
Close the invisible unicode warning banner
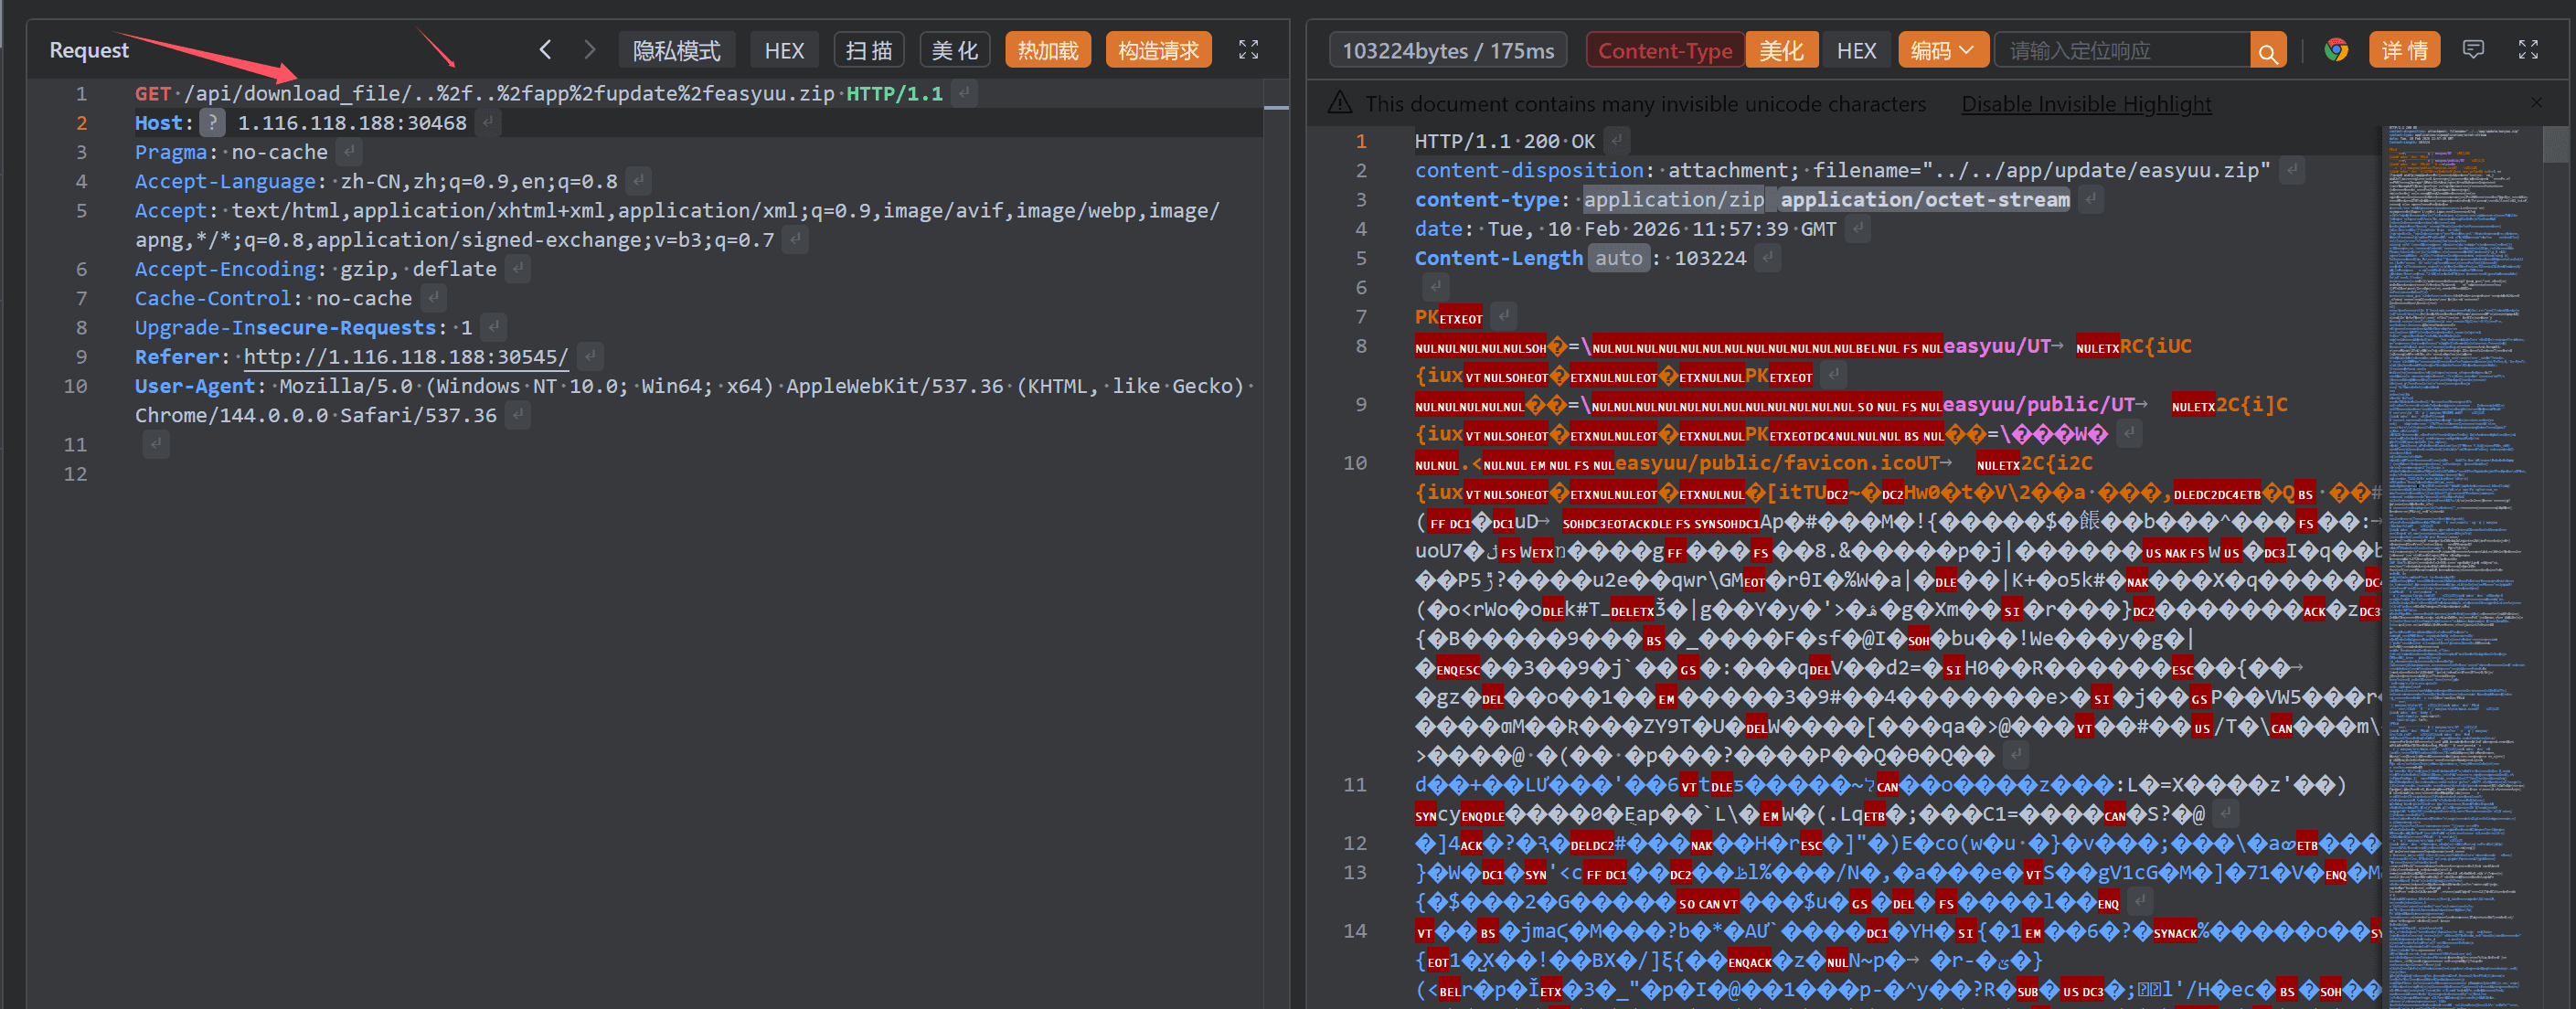2536,102
